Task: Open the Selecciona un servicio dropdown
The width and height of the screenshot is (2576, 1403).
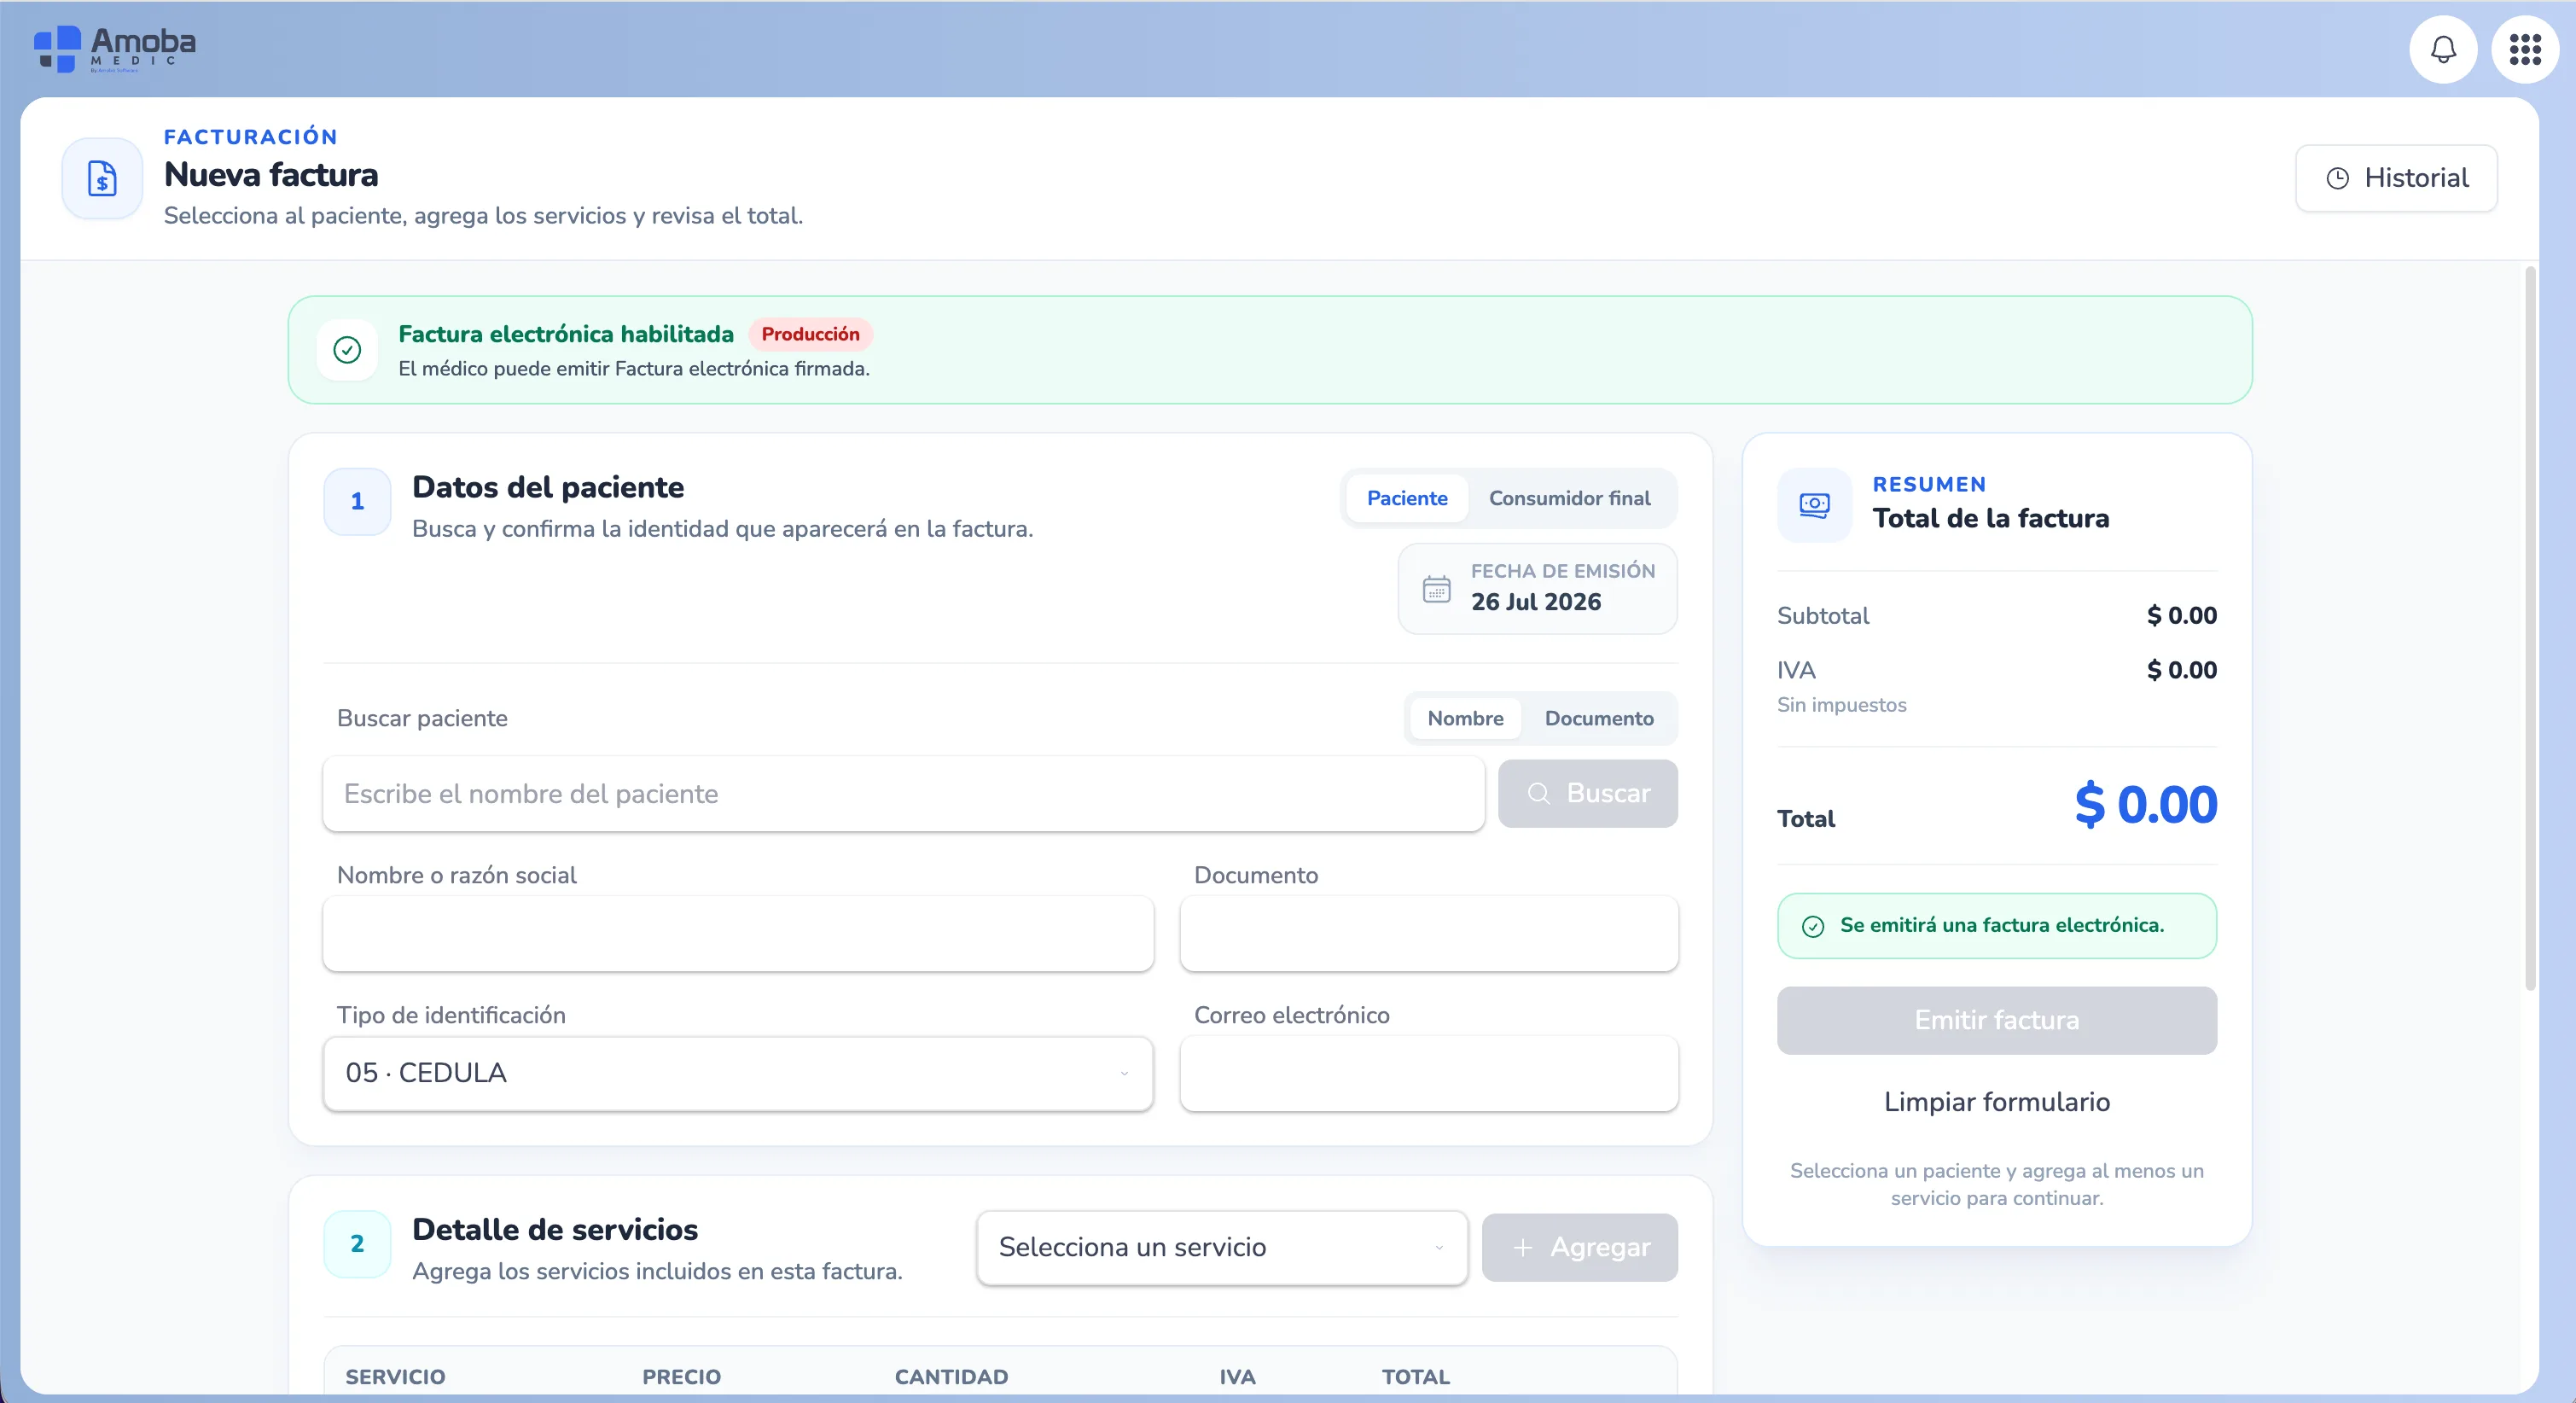Action: 1222,1247
